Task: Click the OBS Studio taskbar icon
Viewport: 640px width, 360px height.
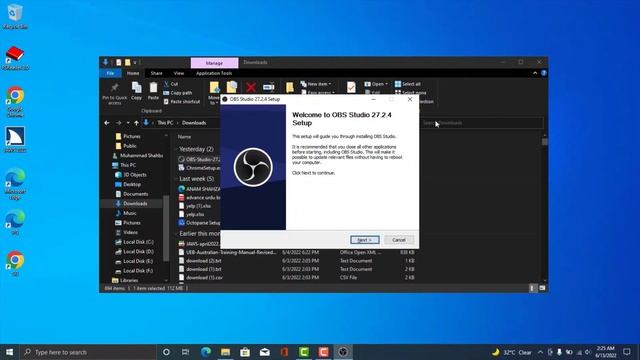Action: (343, 352)
